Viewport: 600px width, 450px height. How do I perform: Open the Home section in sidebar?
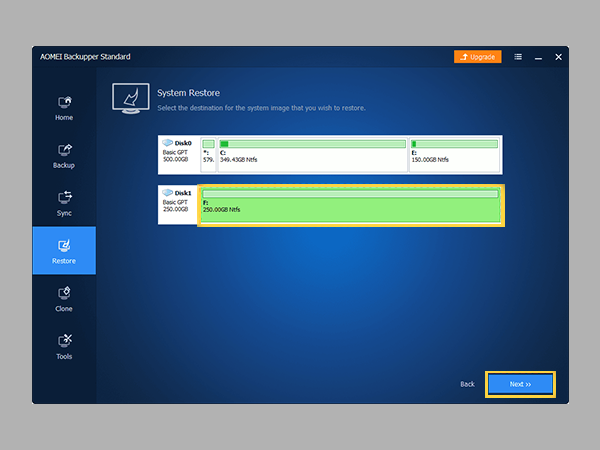pos(64,108)
